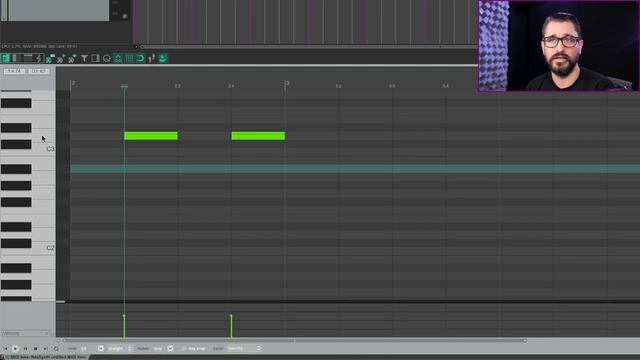Toggle the green loop-shaped snap icon
The height and width of the screenshot is (360, 640).
click(140, 58)
